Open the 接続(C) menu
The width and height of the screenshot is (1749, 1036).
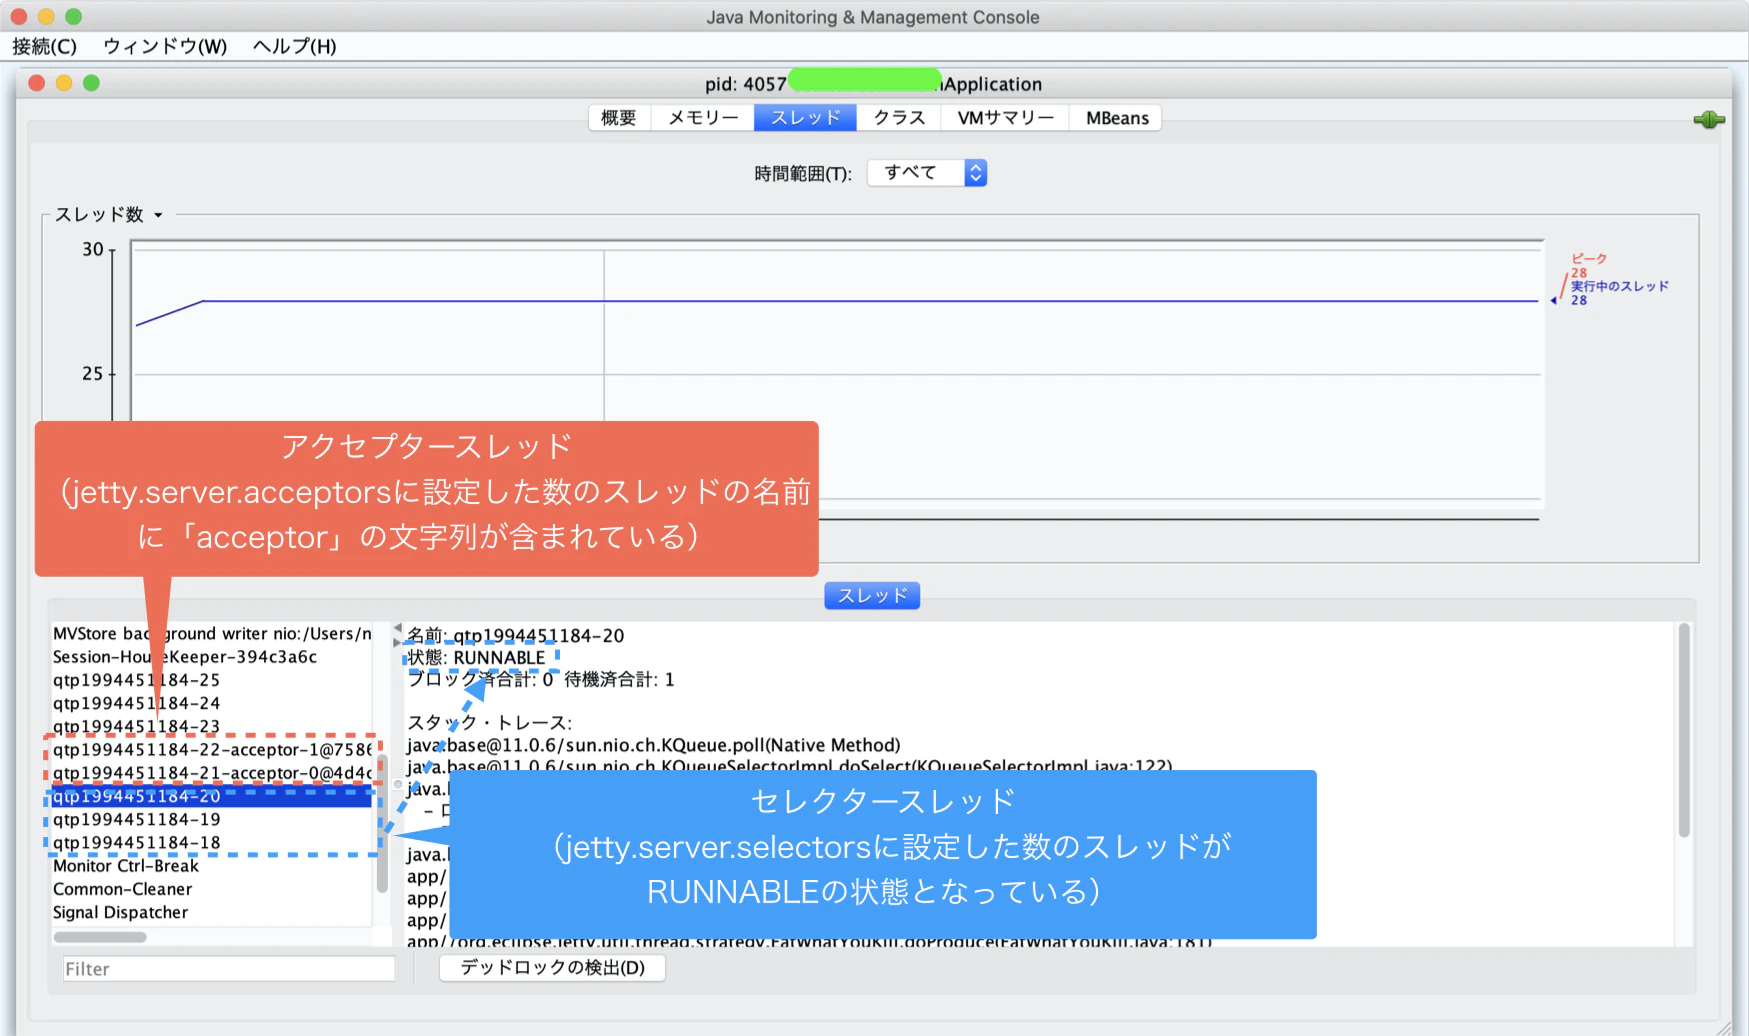pyautogui.click(x=44, y=46)
